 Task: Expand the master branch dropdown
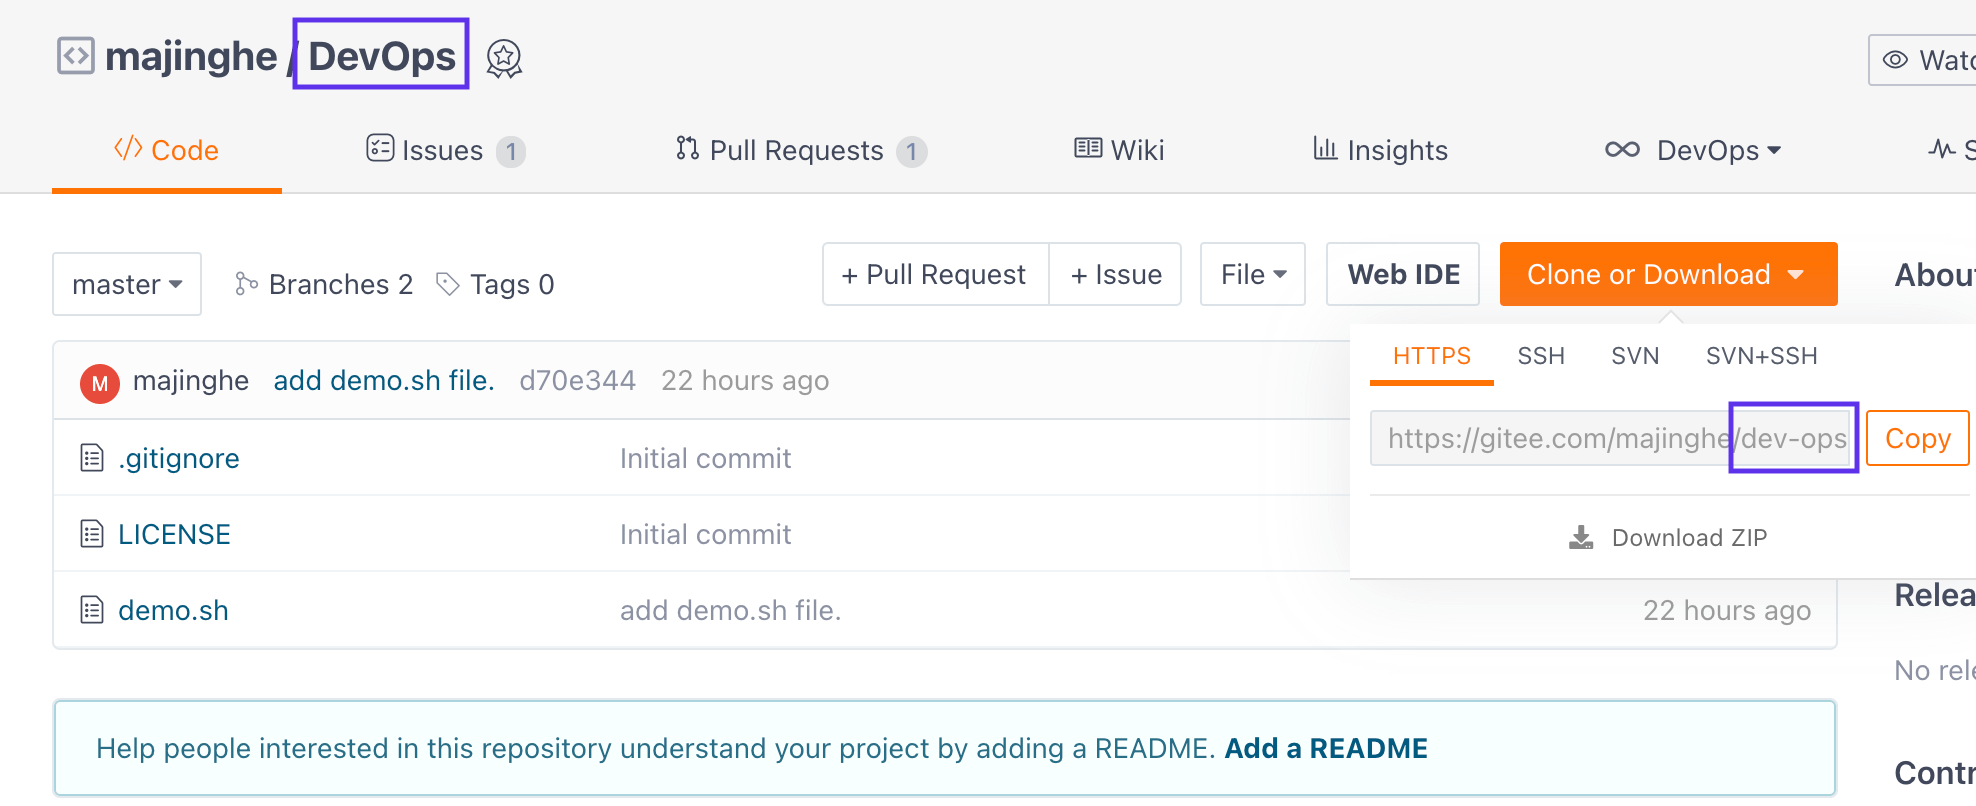pos(127,285)
